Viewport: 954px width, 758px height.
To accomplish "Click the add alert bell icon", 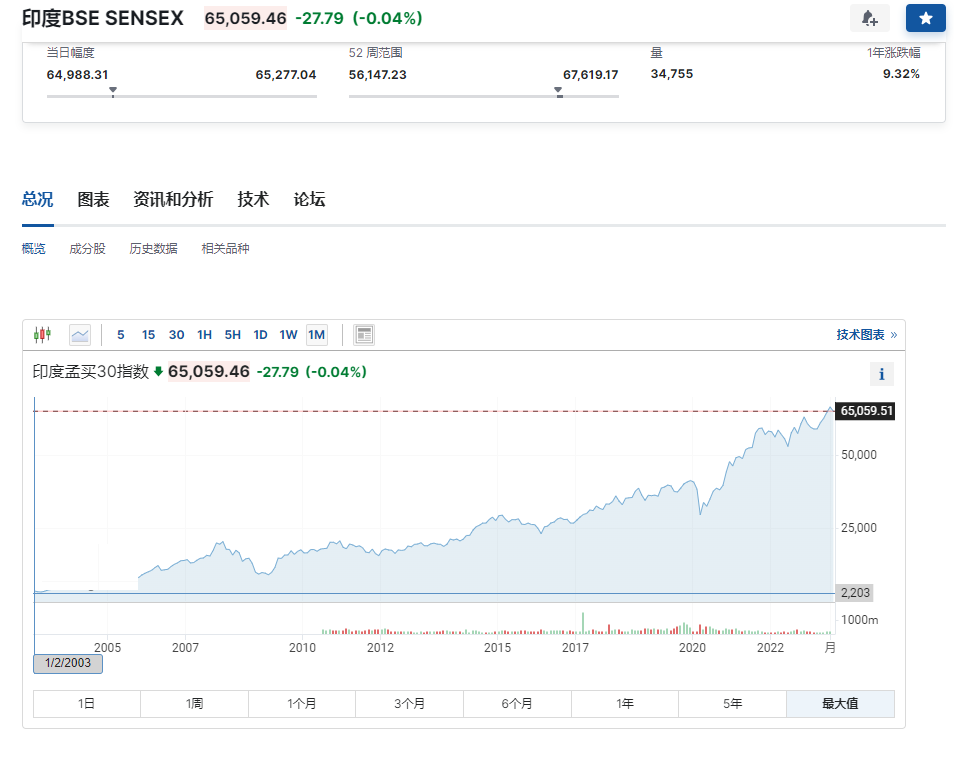I will pos(869,18).
